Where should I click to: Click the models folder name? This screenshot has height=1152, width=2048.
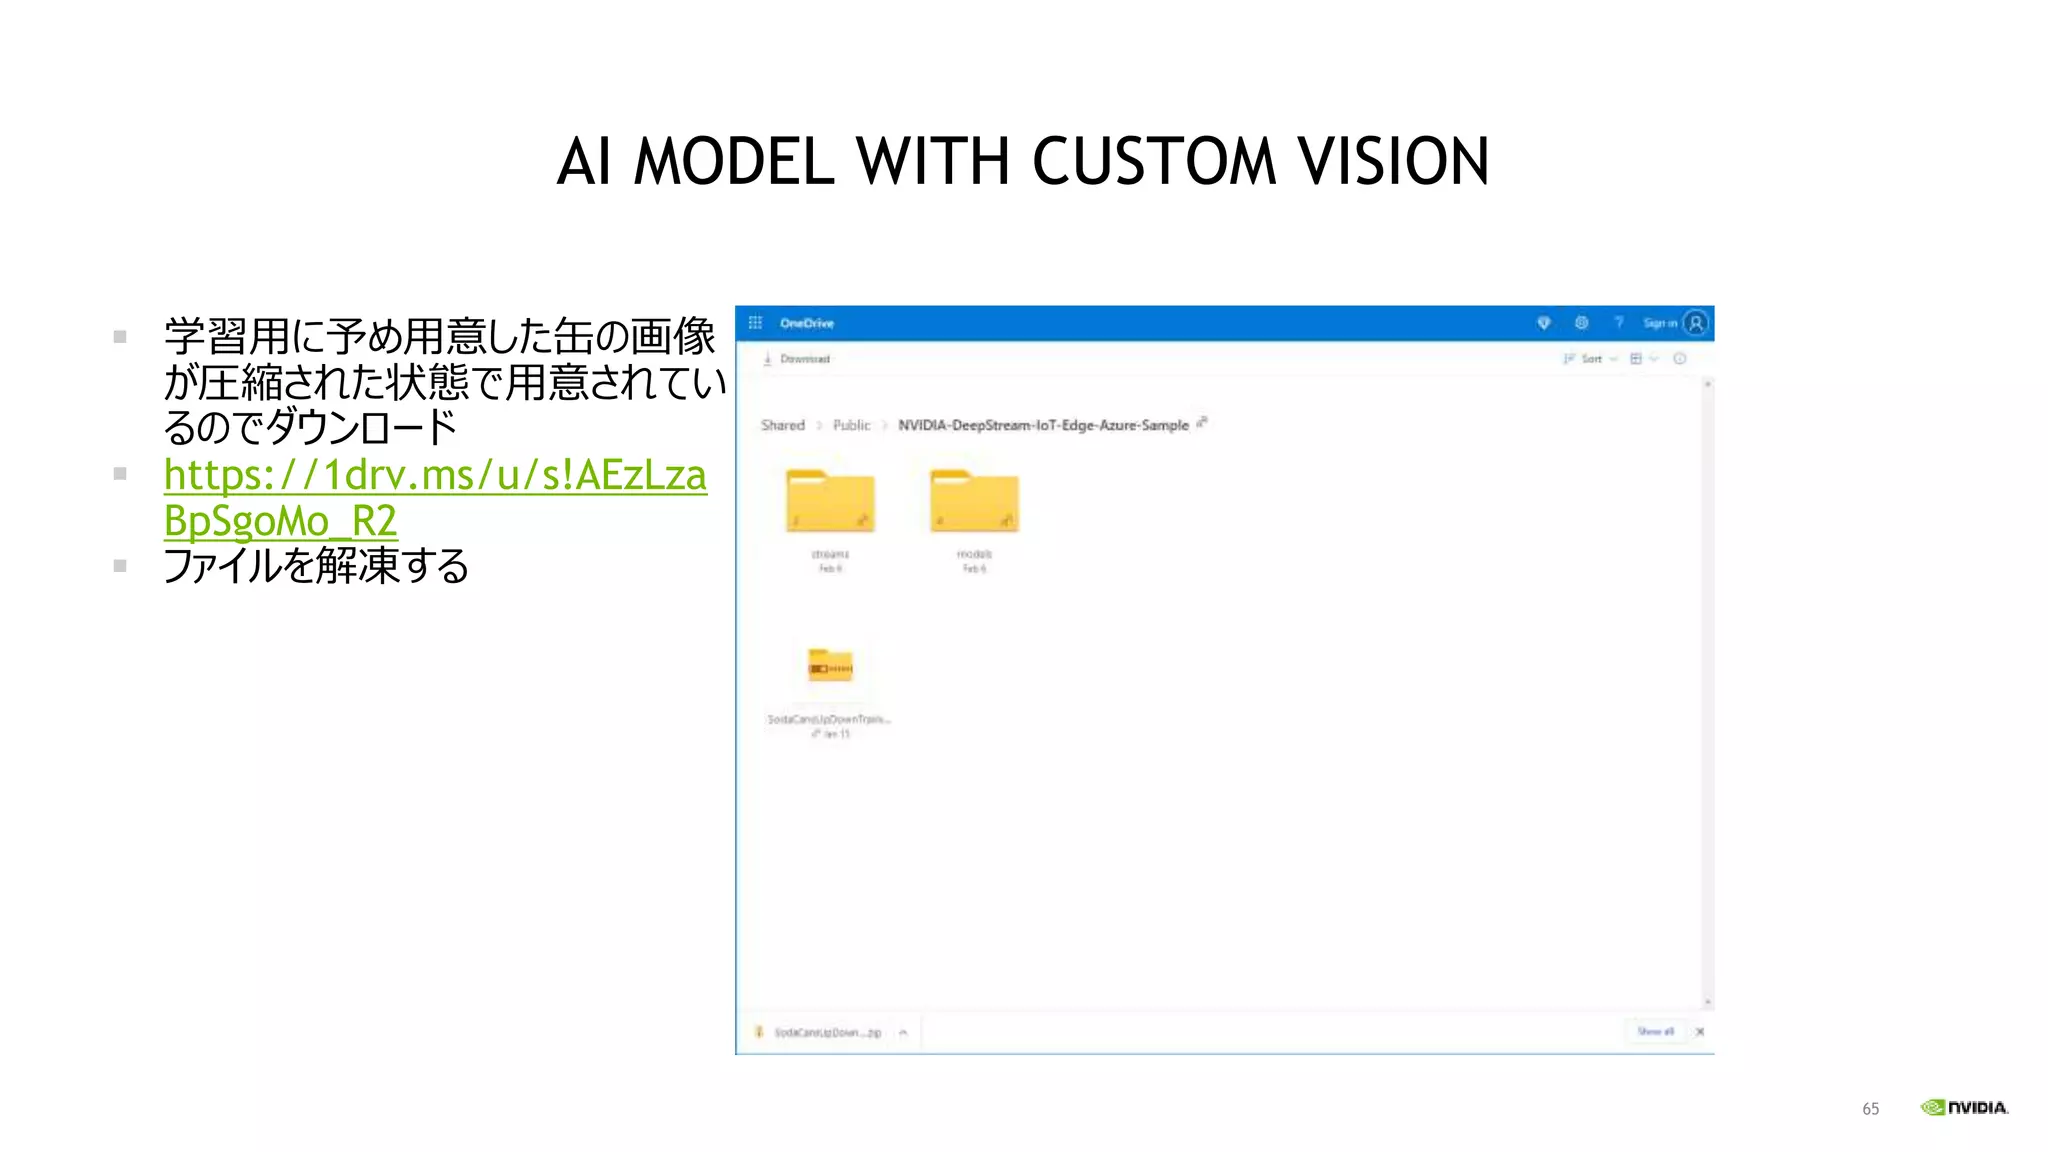point(974,554)
